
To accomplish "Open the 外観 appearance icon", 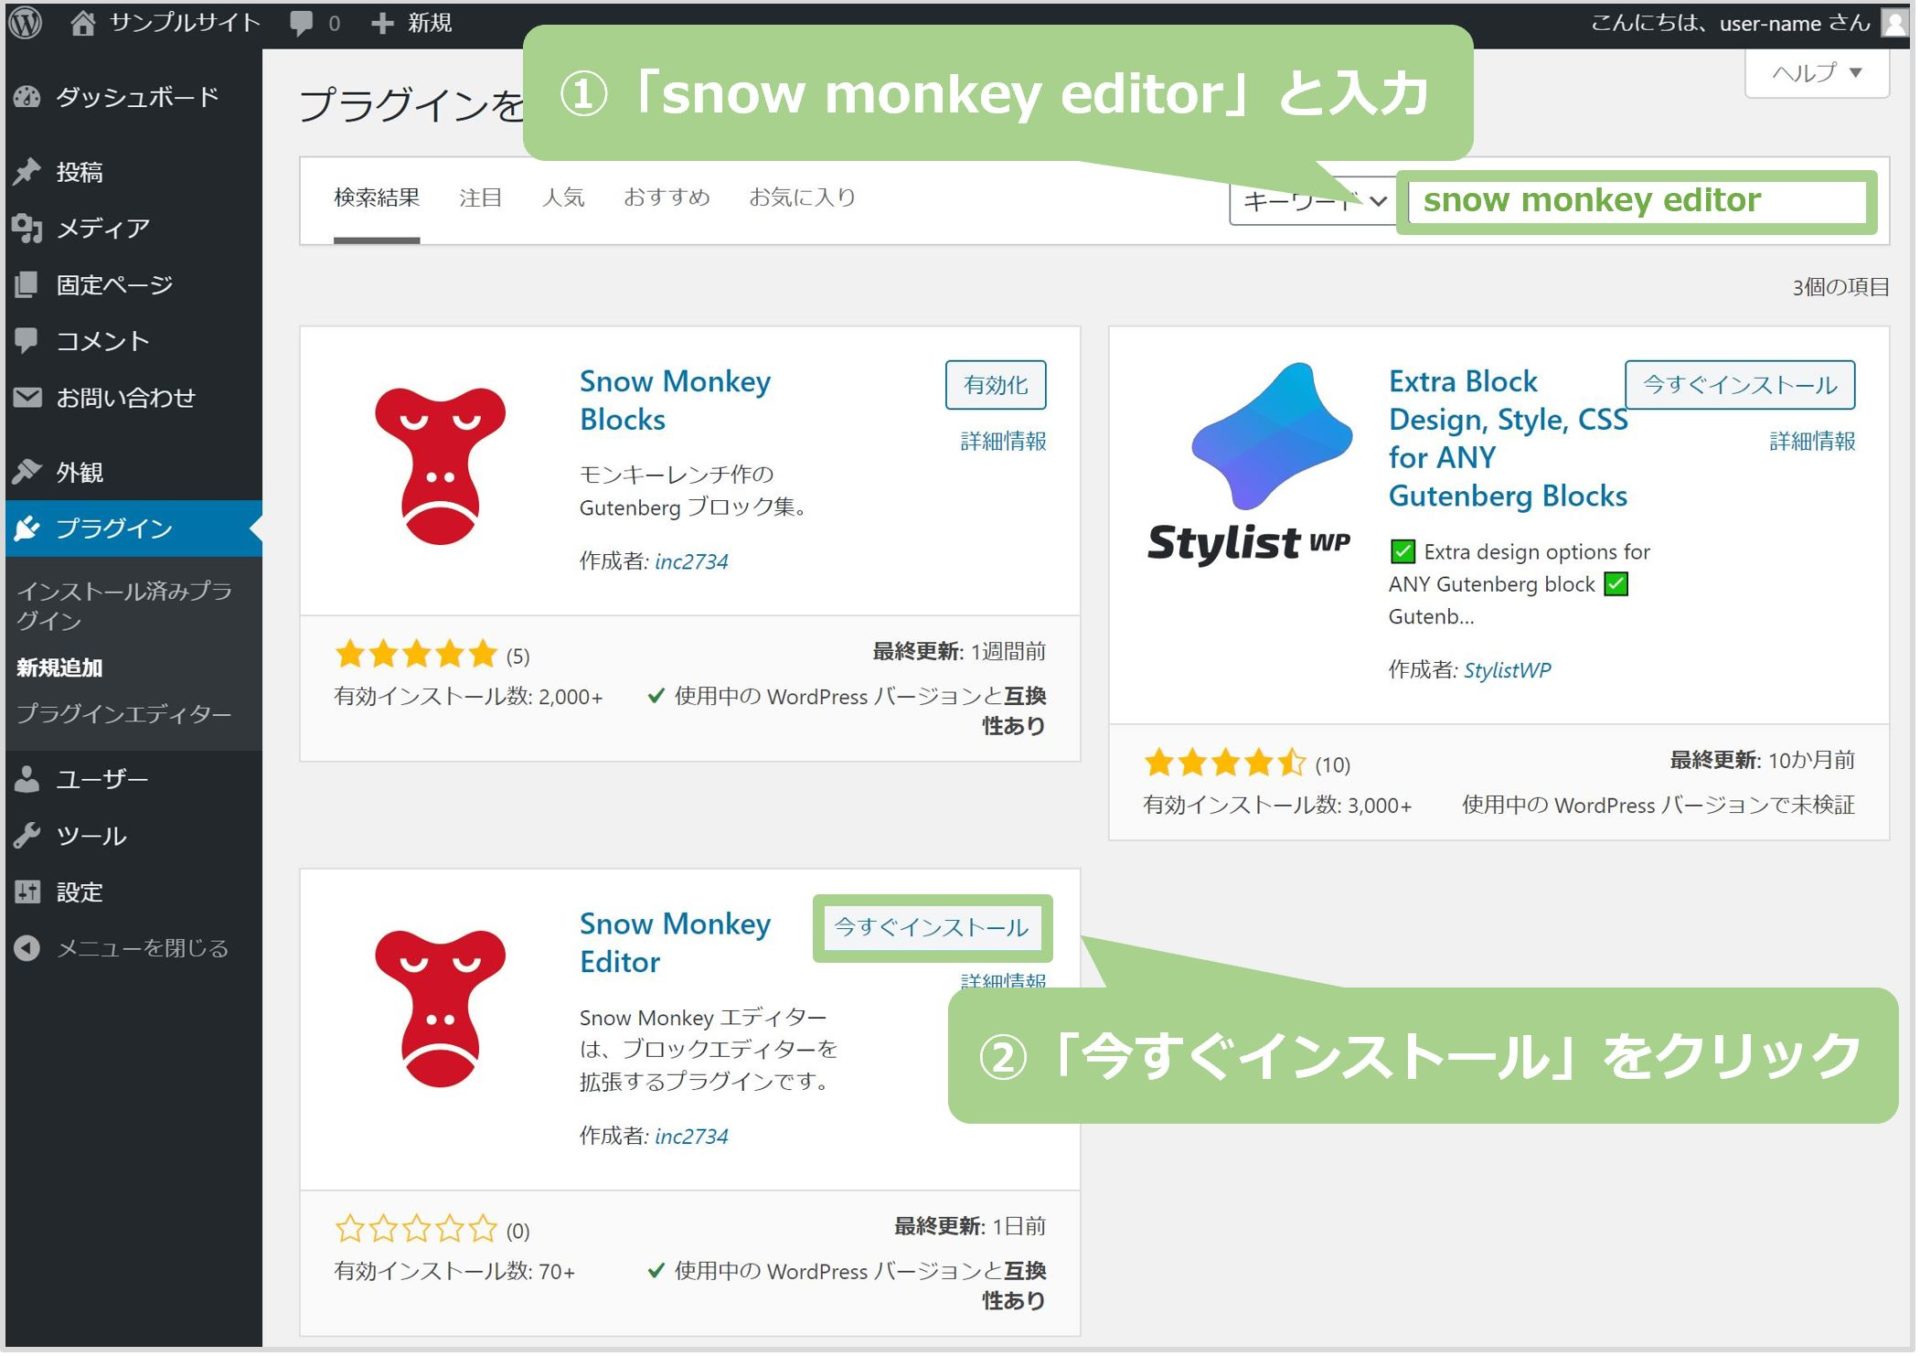I will 28,471.
